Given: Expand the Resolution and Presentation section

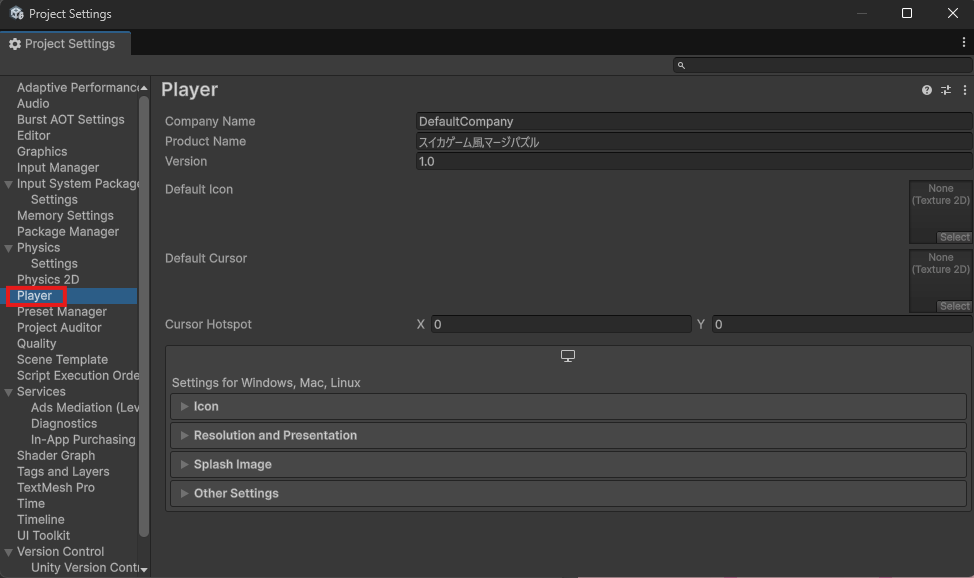Looking at the screenshot, I should click(568, 436).
